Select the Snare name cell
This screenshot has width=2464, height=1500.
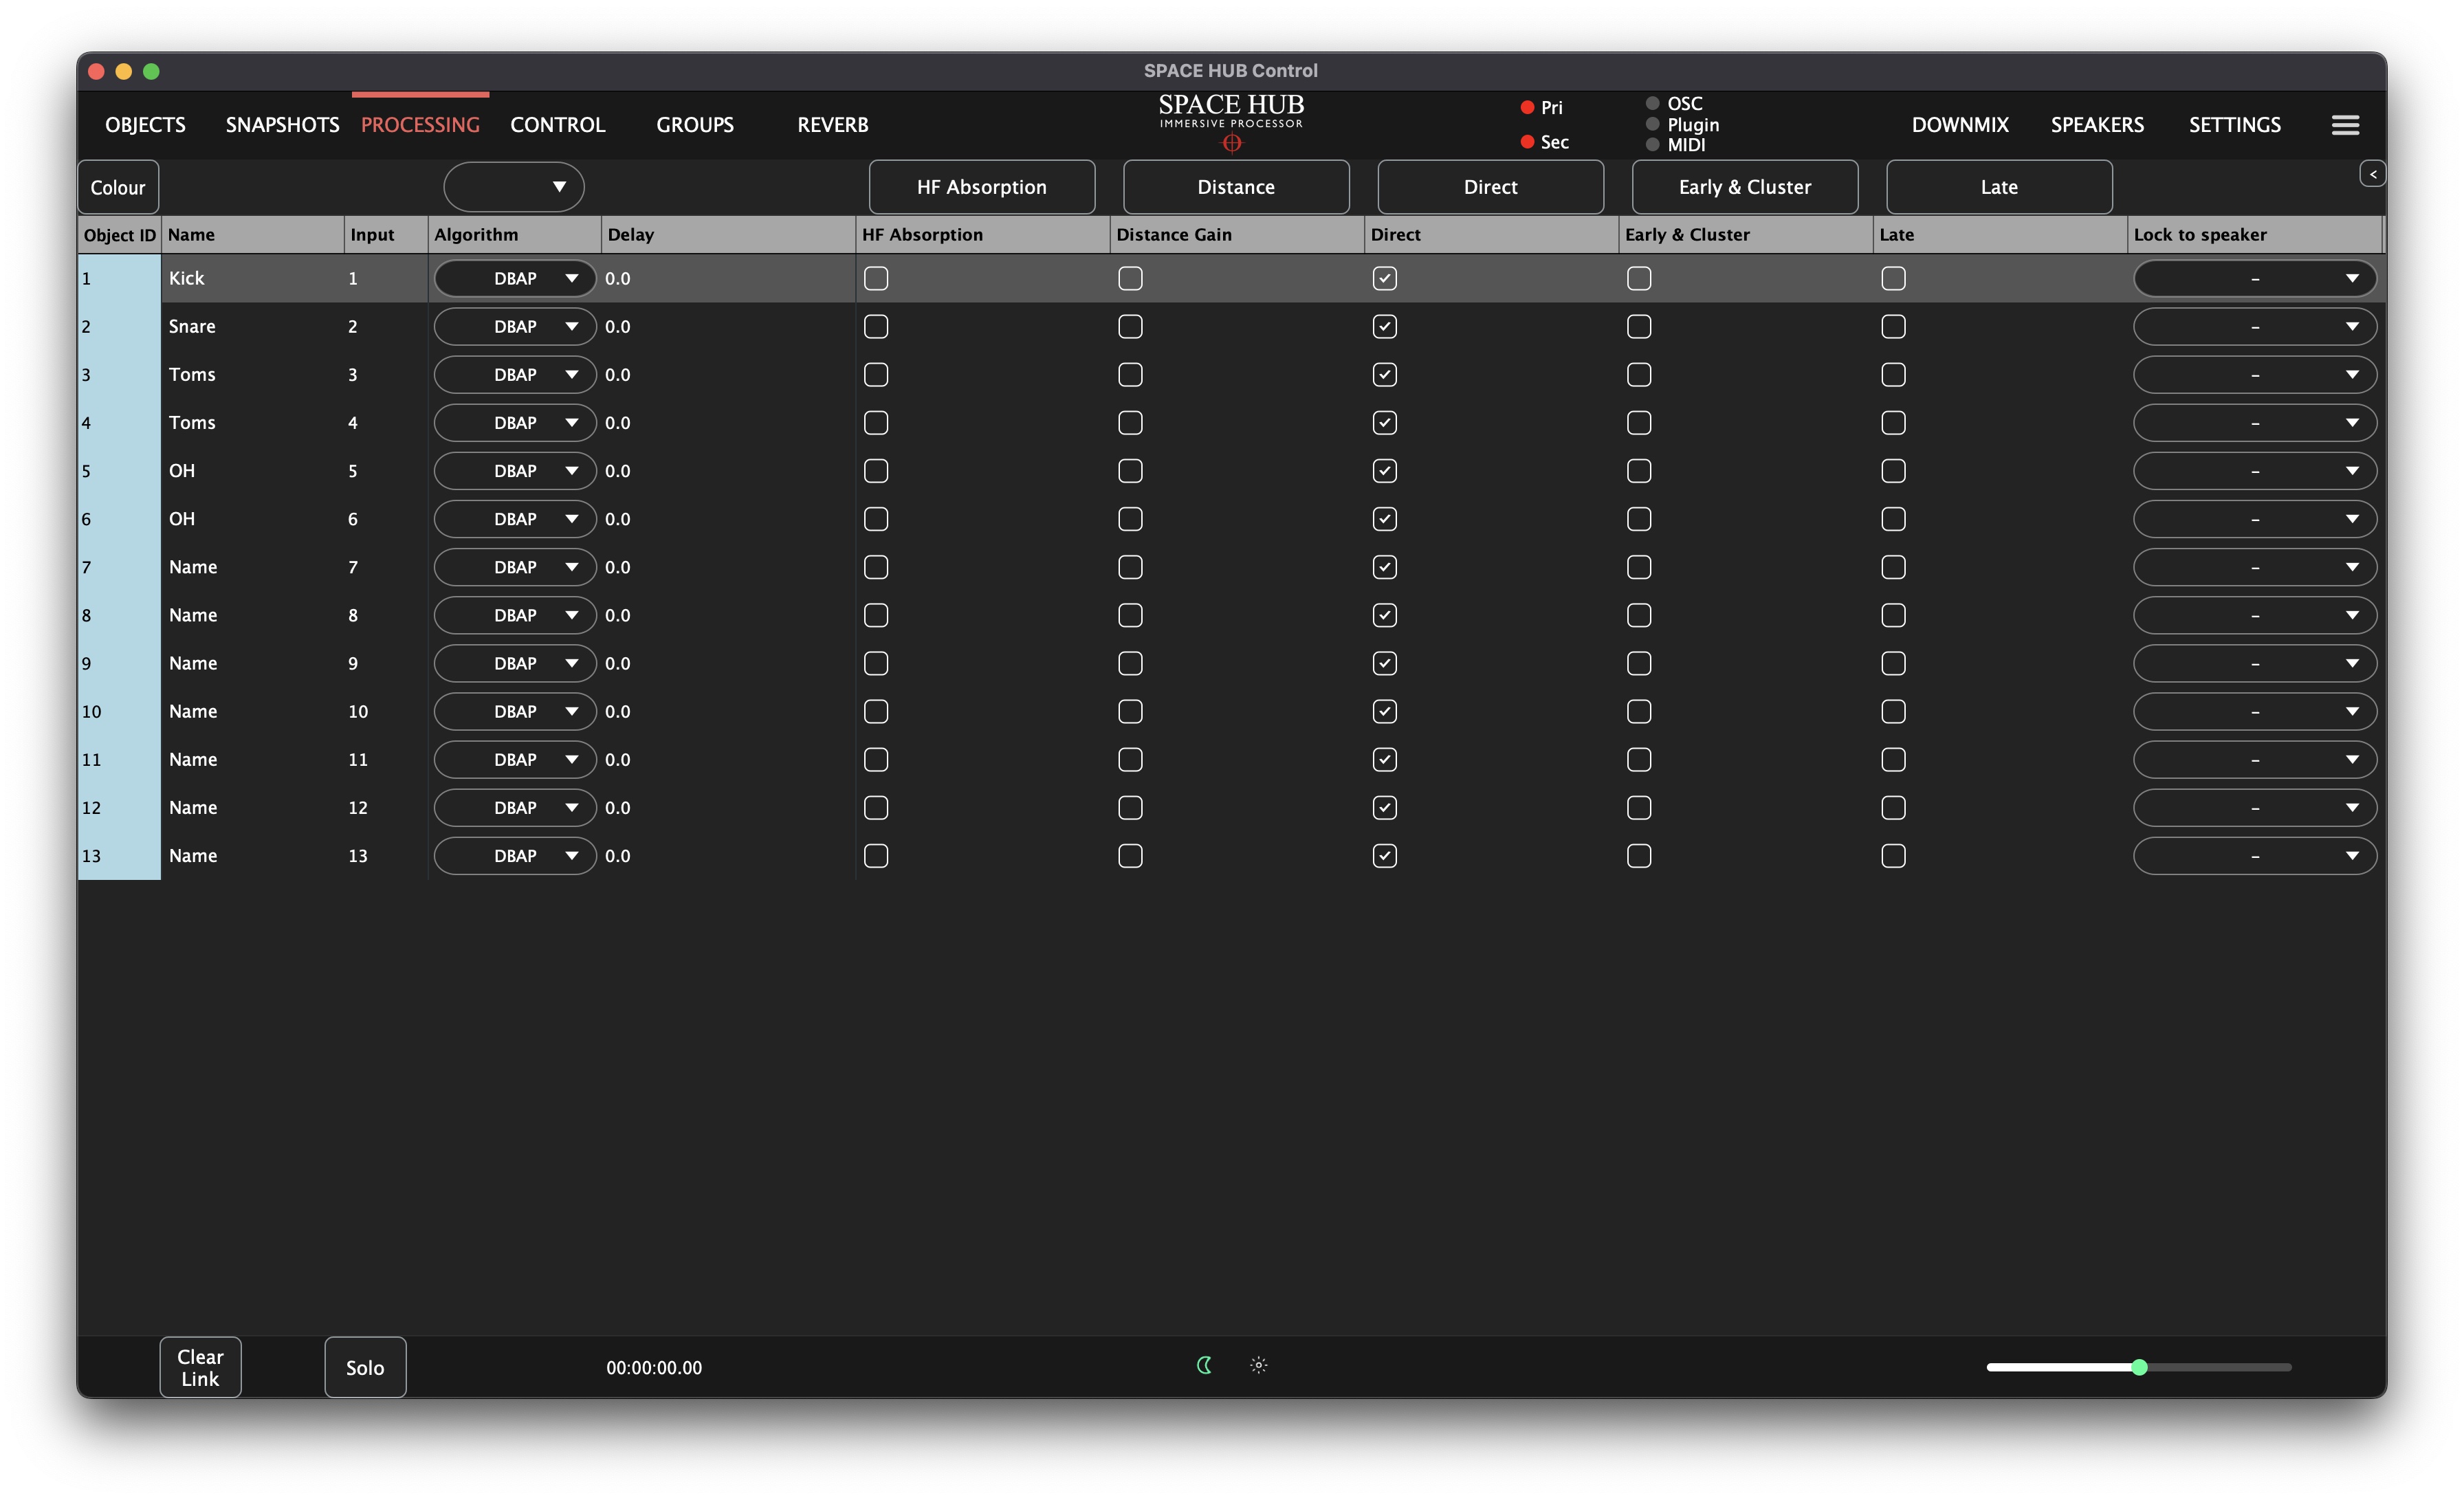tap(253, 326)
